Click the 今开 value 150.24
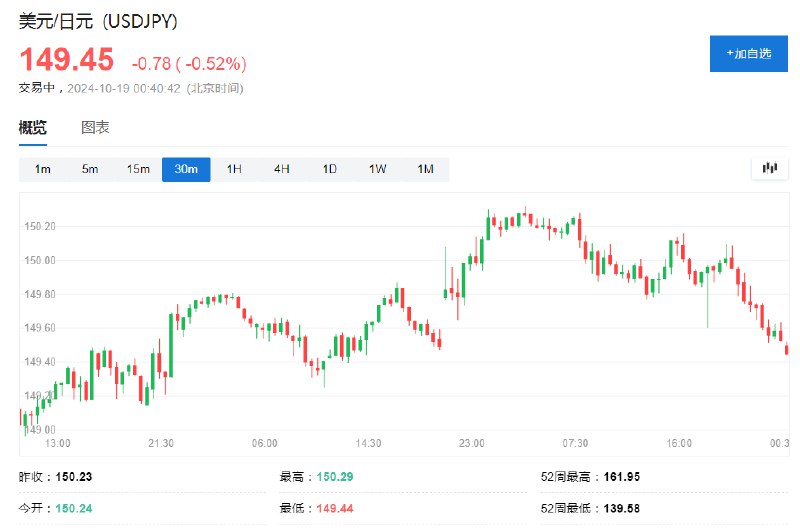Viewport: 800px width, 530px height. [x=73, y=509]
